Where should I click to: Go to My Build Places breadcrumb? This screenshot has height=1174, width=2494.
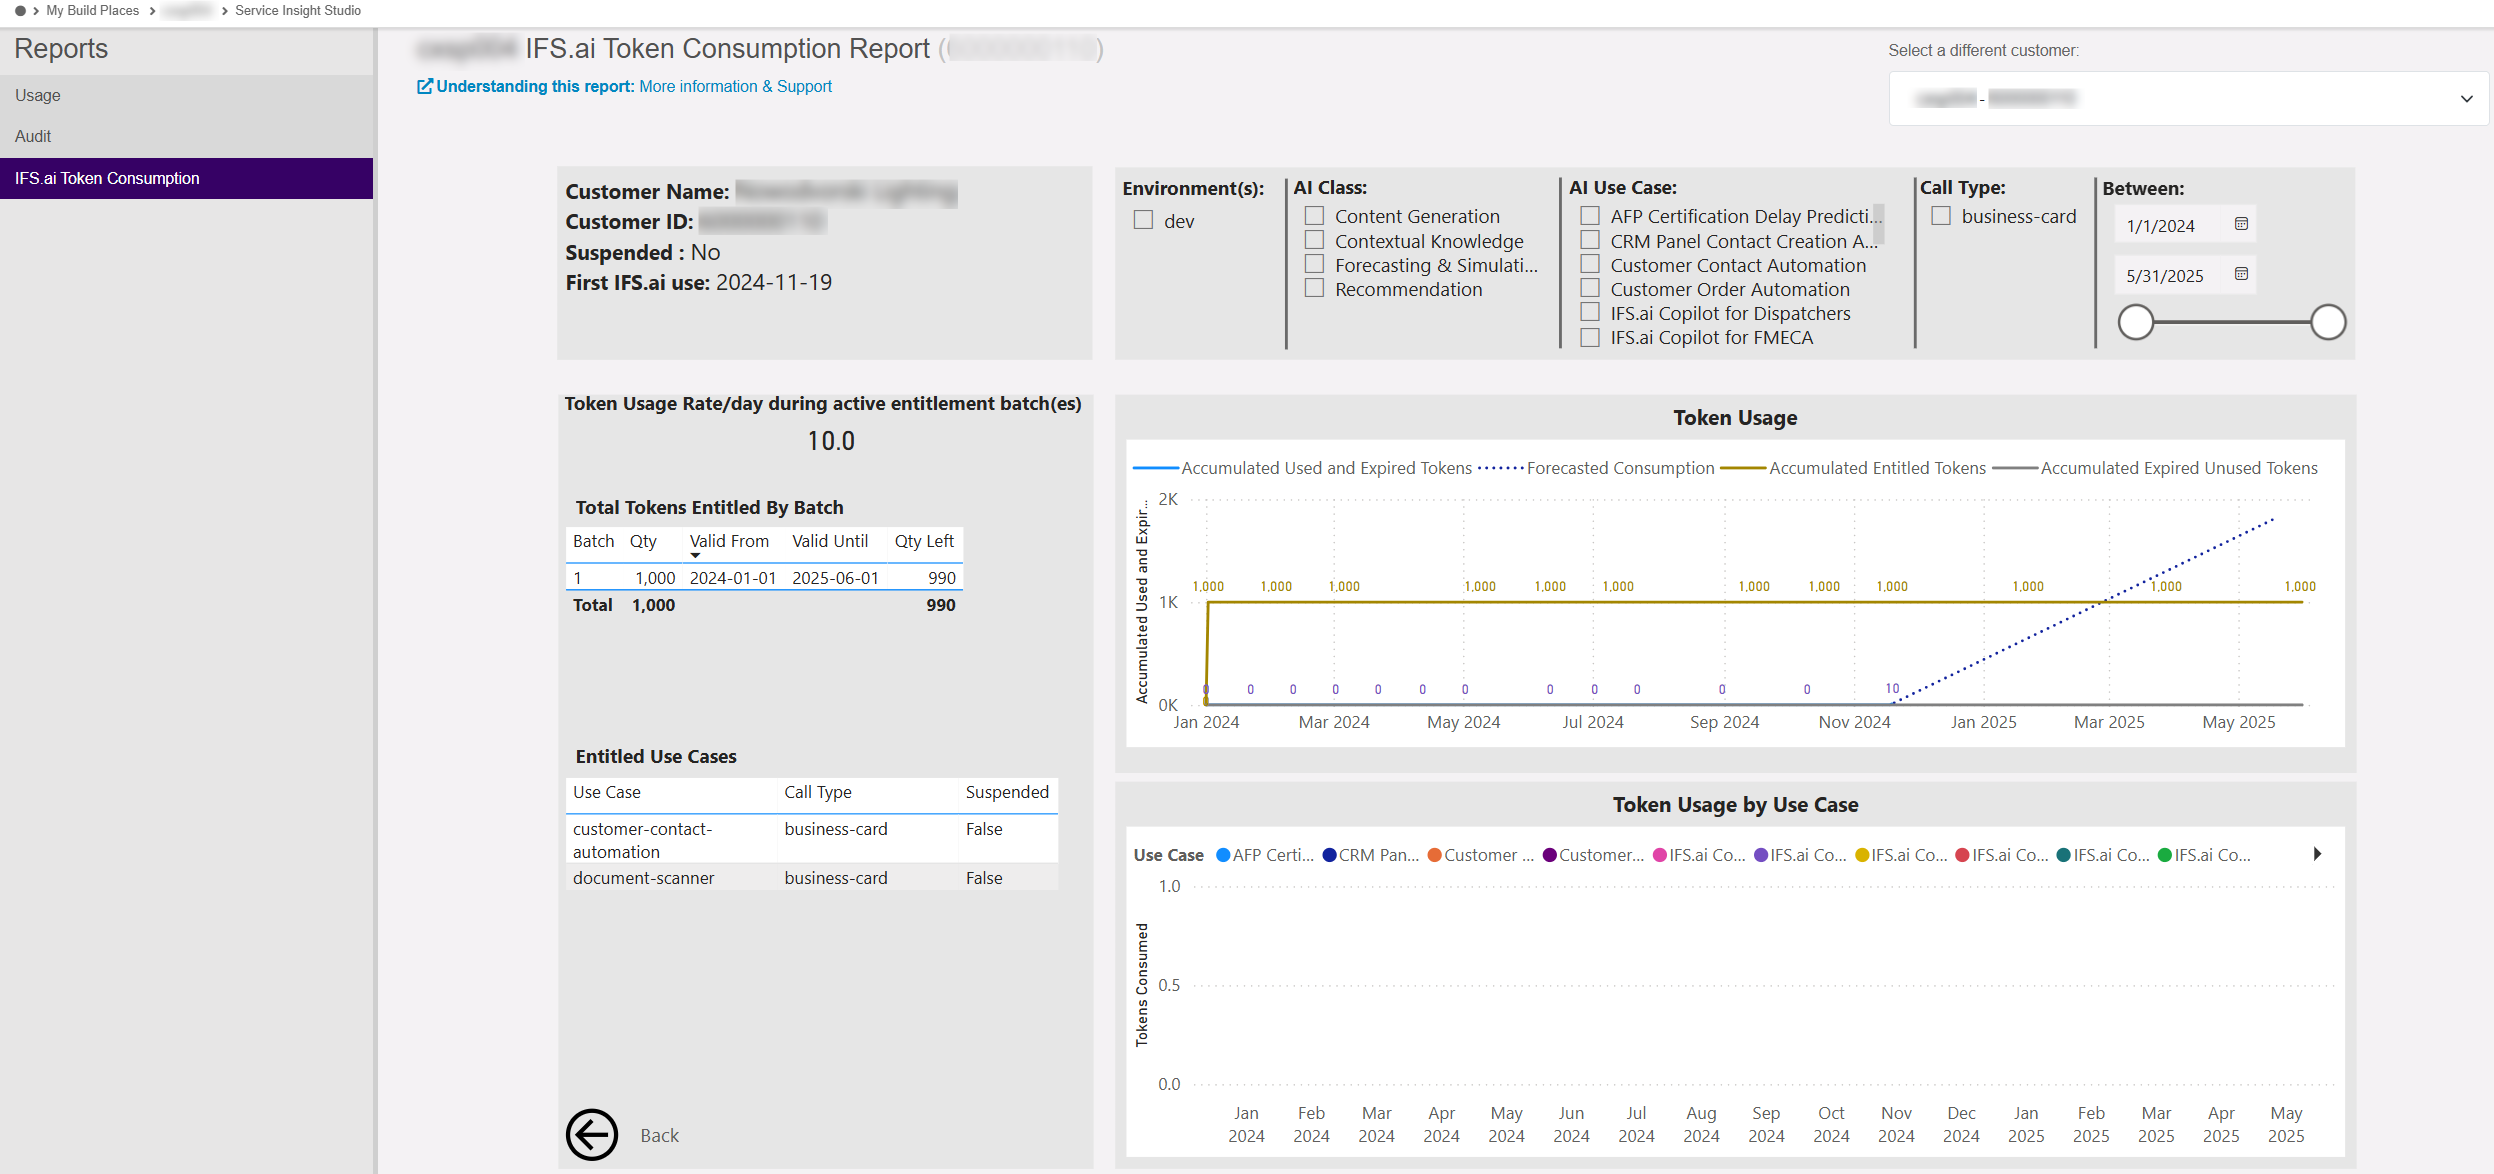(x=92, y=11)
